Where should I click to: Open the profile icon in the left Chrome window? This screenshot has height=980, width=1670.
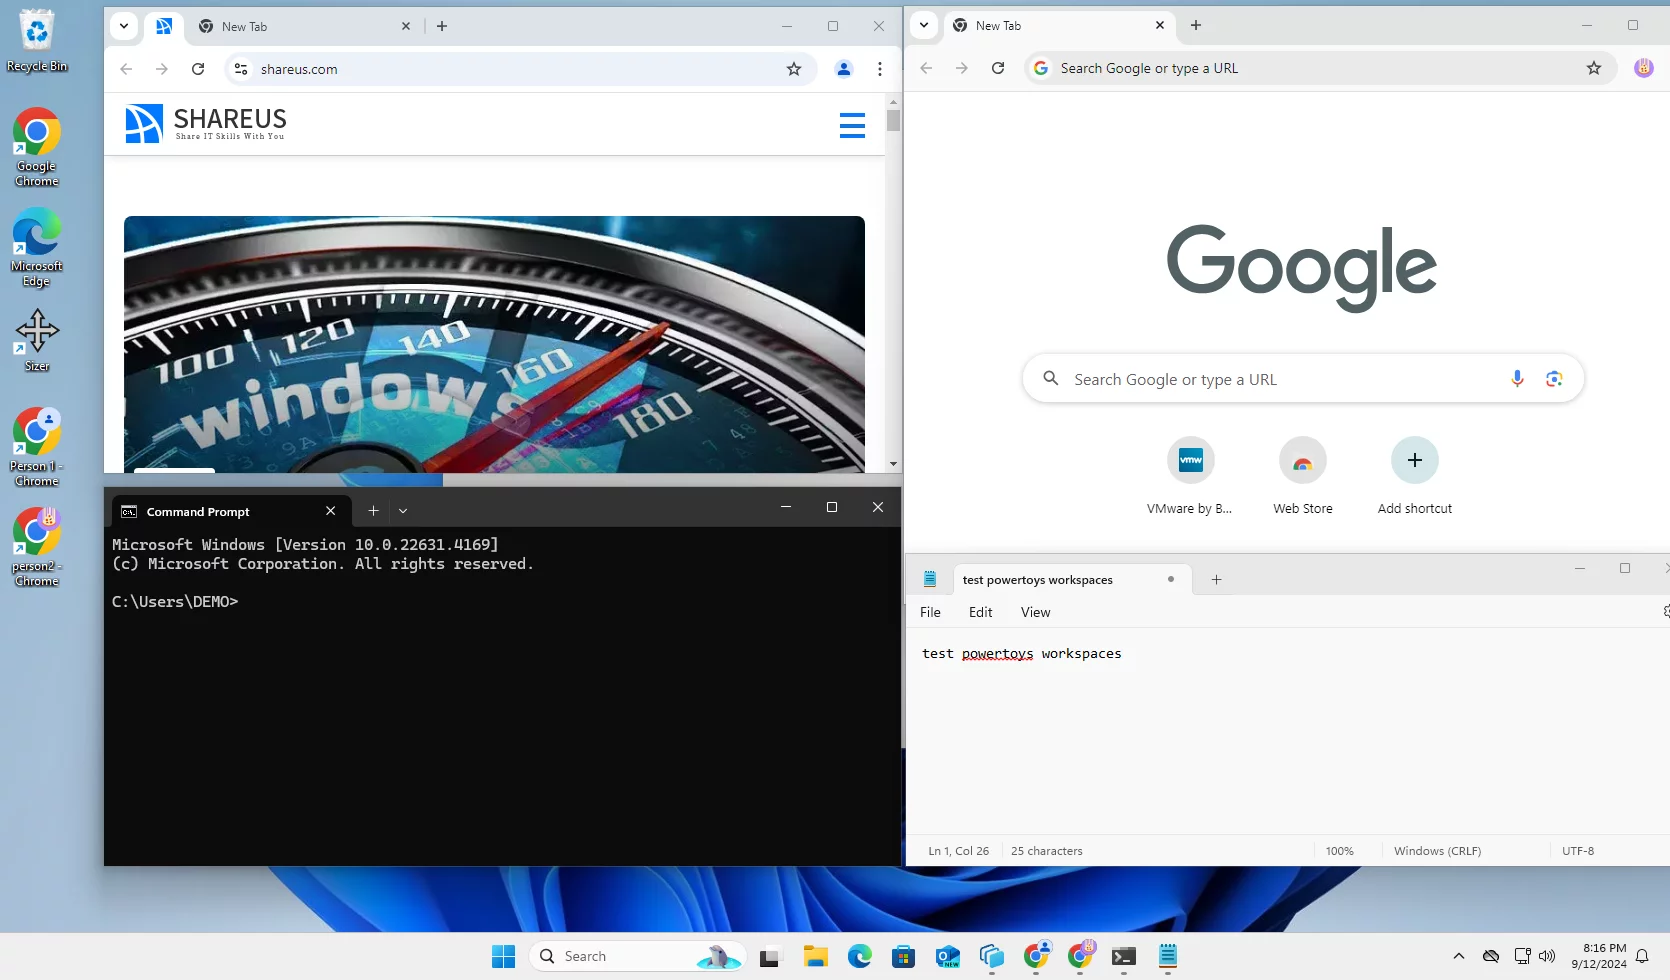click(x=844, y=69)
